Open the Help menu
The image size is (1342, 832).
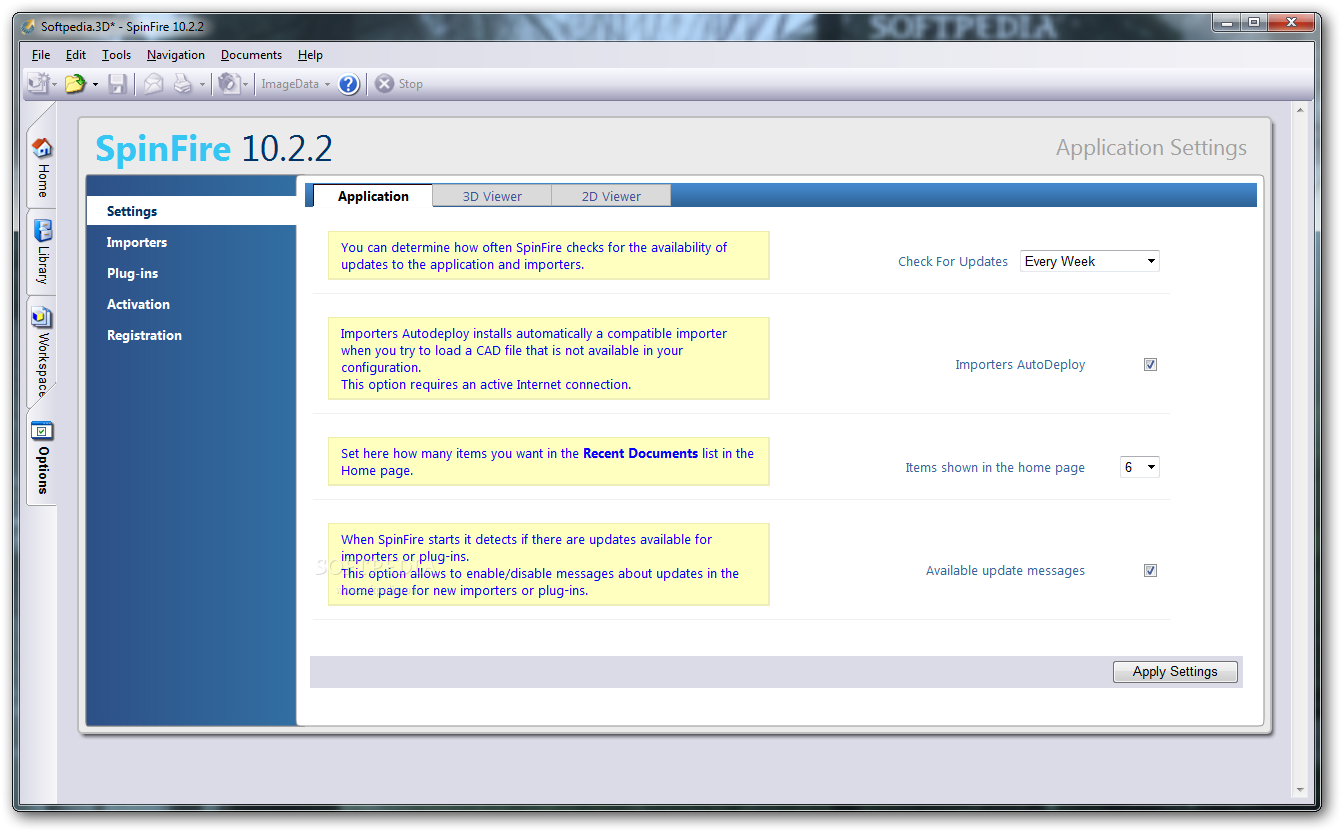pyautogui.click(x=310, y=55)
